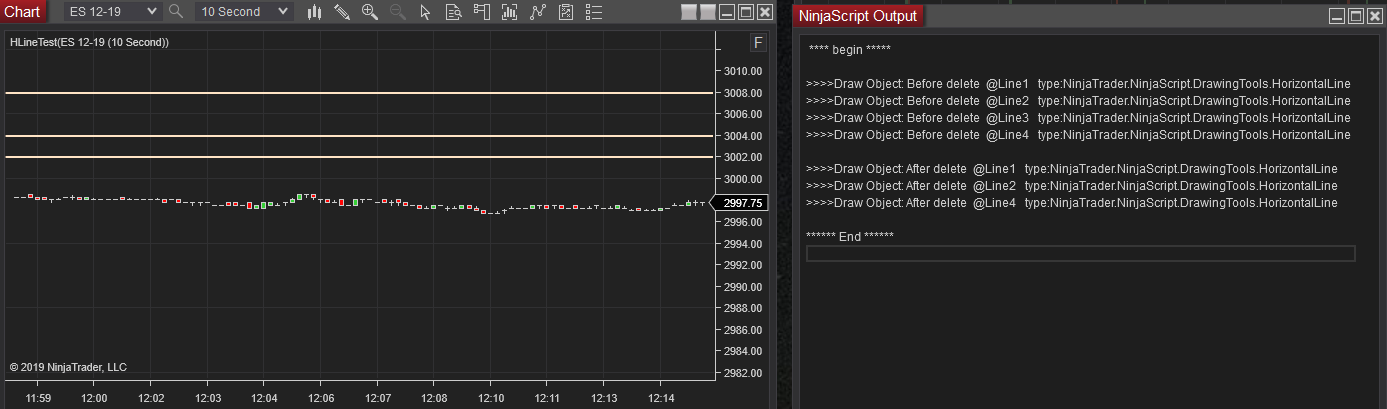Viewport: 1387px width, 409px height.
Task: Click the 'After delete @Line2' output line
Action: coord(1071,186)
